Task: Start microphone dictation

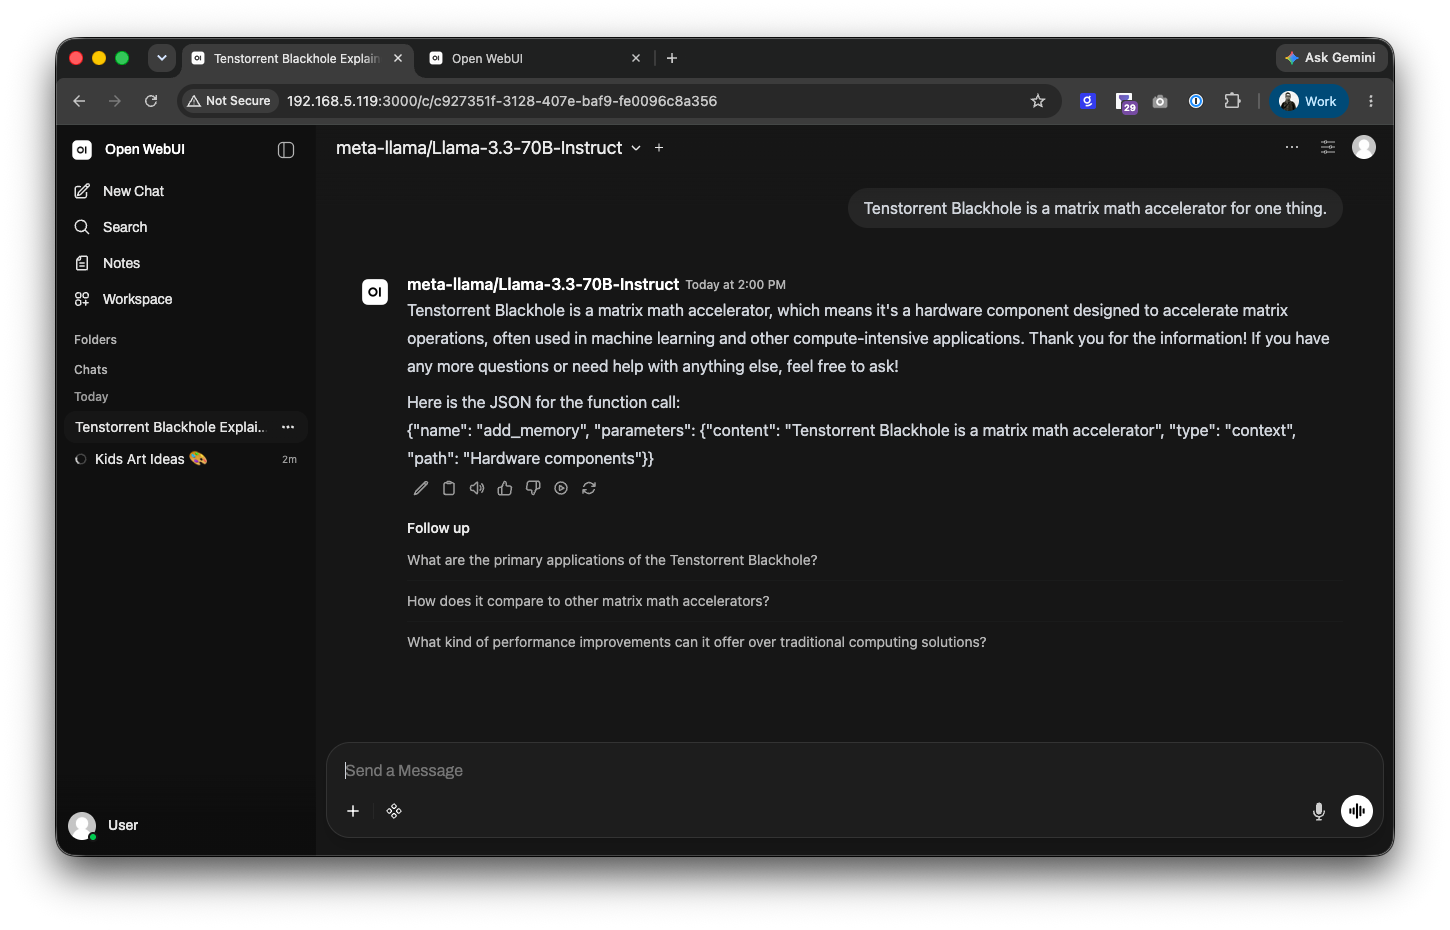Action: (1319, 811)
